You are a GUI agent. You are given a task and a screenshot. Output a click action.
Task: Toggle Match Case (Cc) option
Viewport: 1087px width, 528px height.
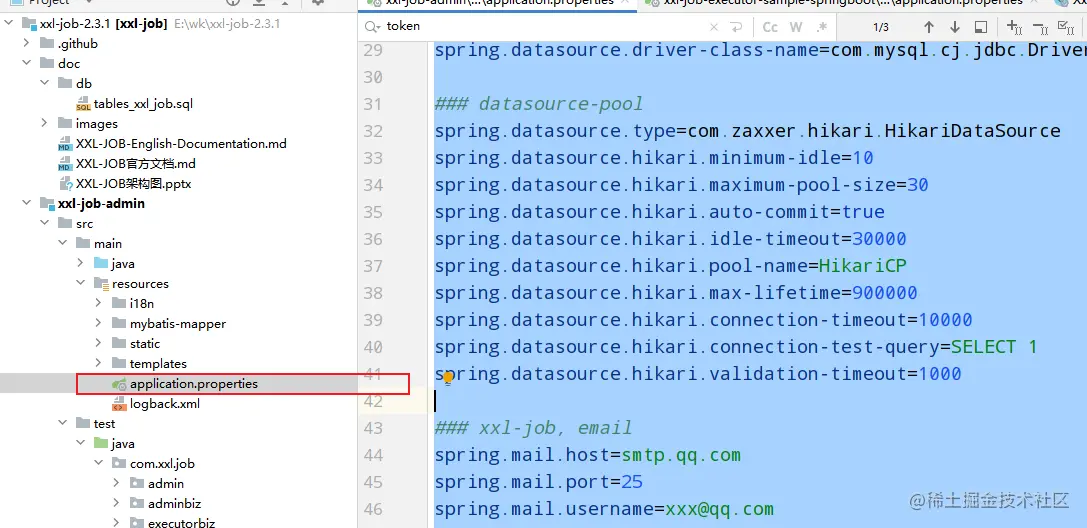770,27
